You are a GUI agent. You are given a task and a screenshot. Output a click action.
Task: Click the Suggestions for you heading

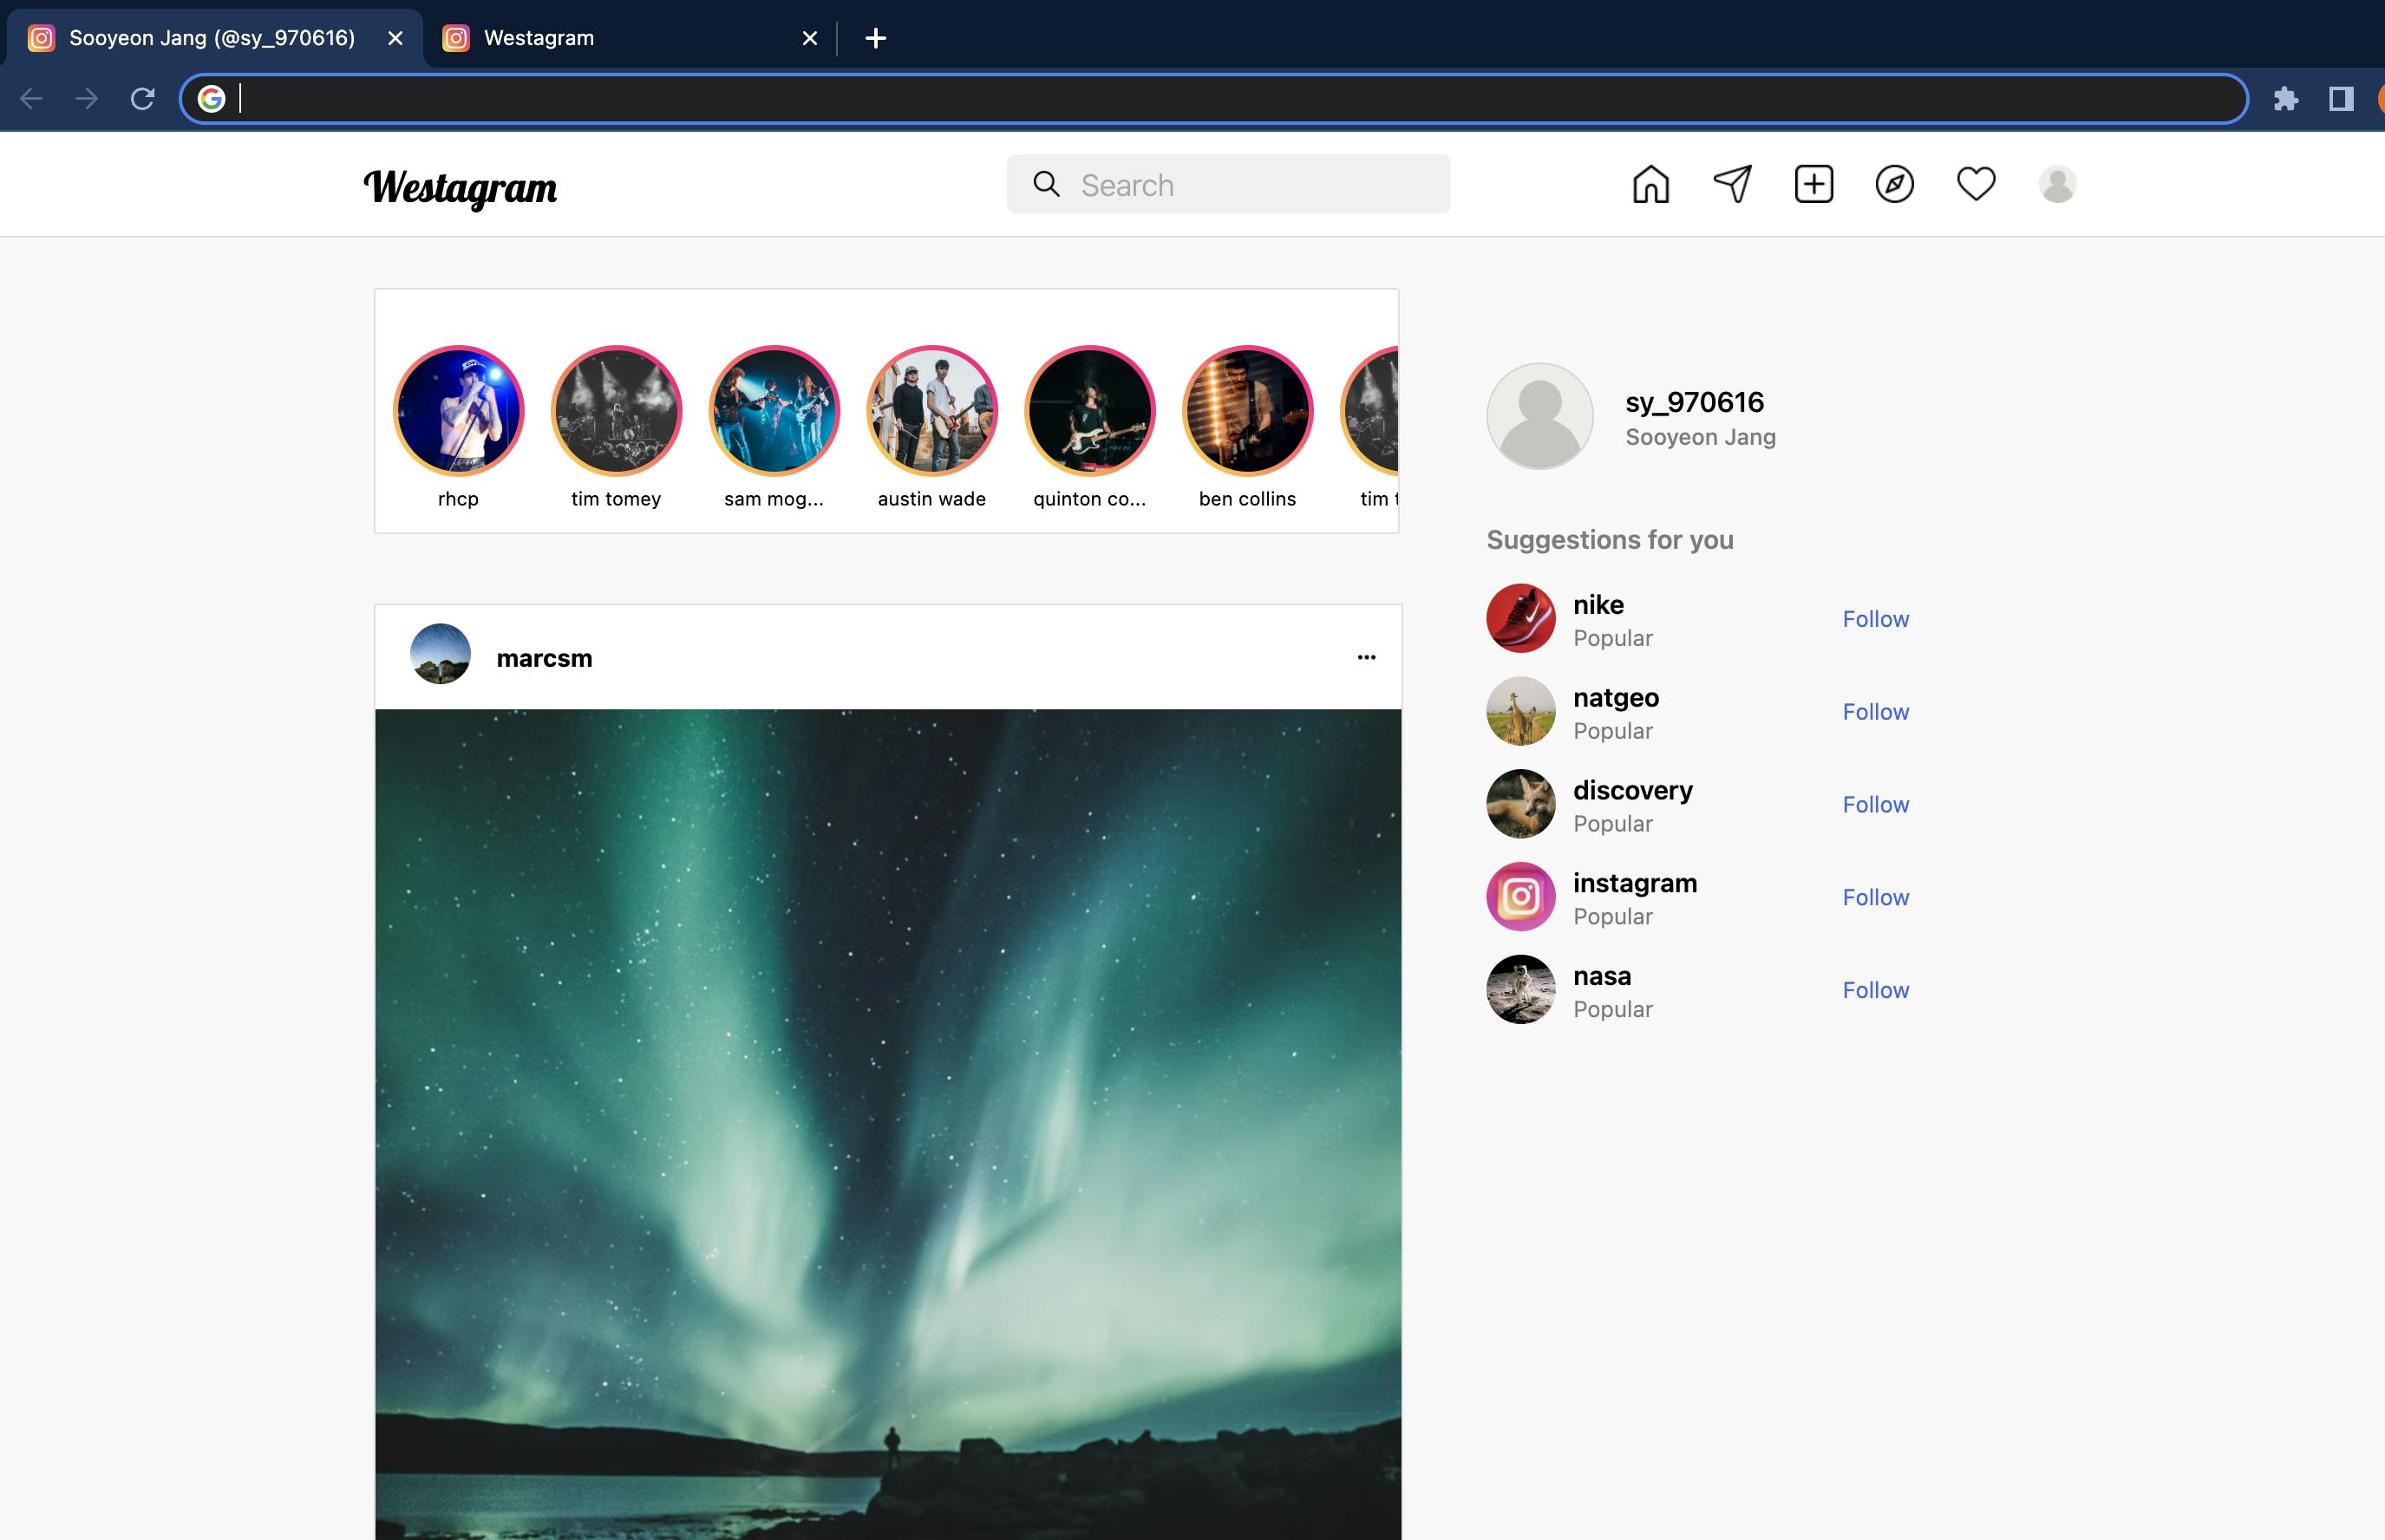coord(1610,540)
